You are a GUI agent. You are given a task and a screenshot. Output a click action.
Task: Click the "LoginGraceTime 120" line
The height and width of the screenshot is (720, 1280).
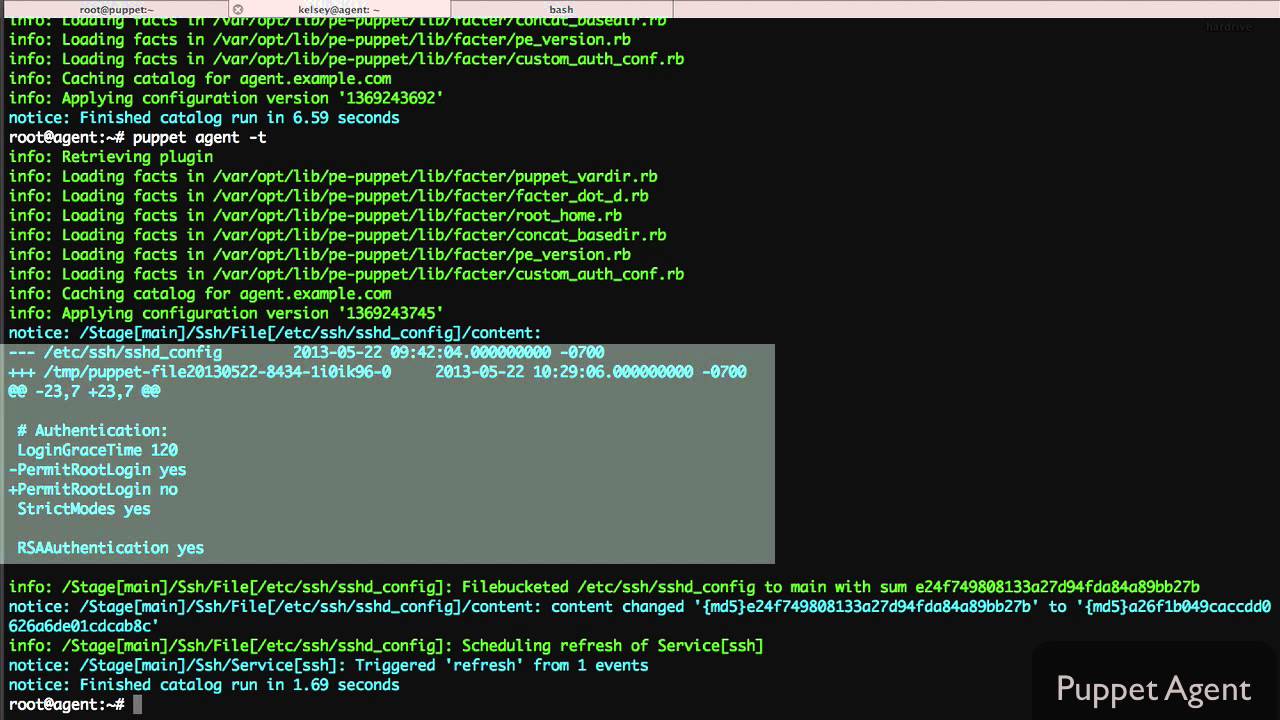point(97,450)
